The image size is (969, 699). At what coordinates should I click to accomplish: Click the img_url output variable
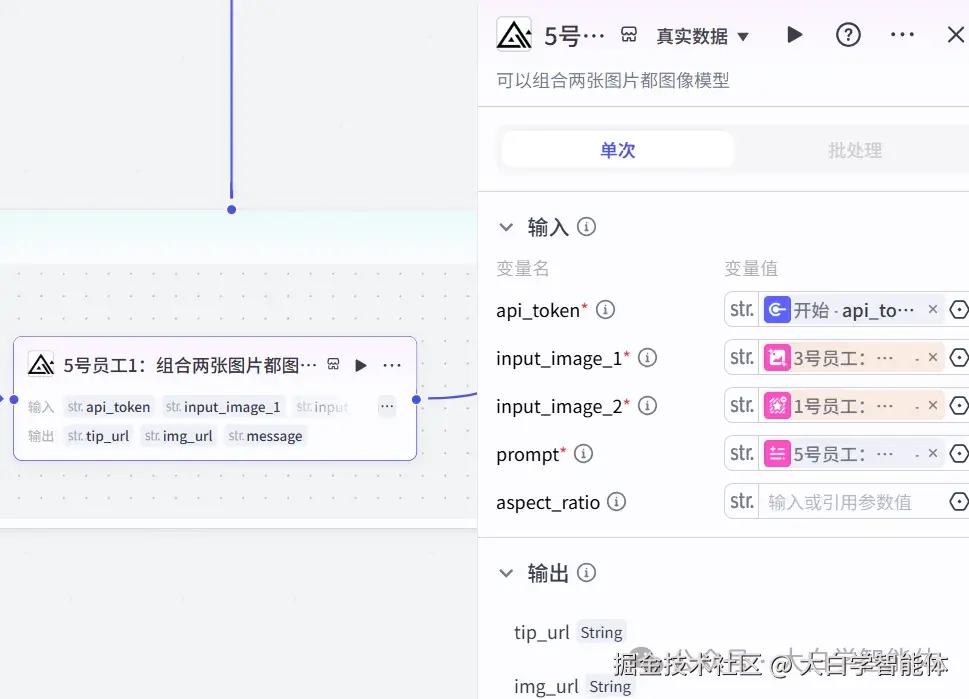tap(546, 686)
